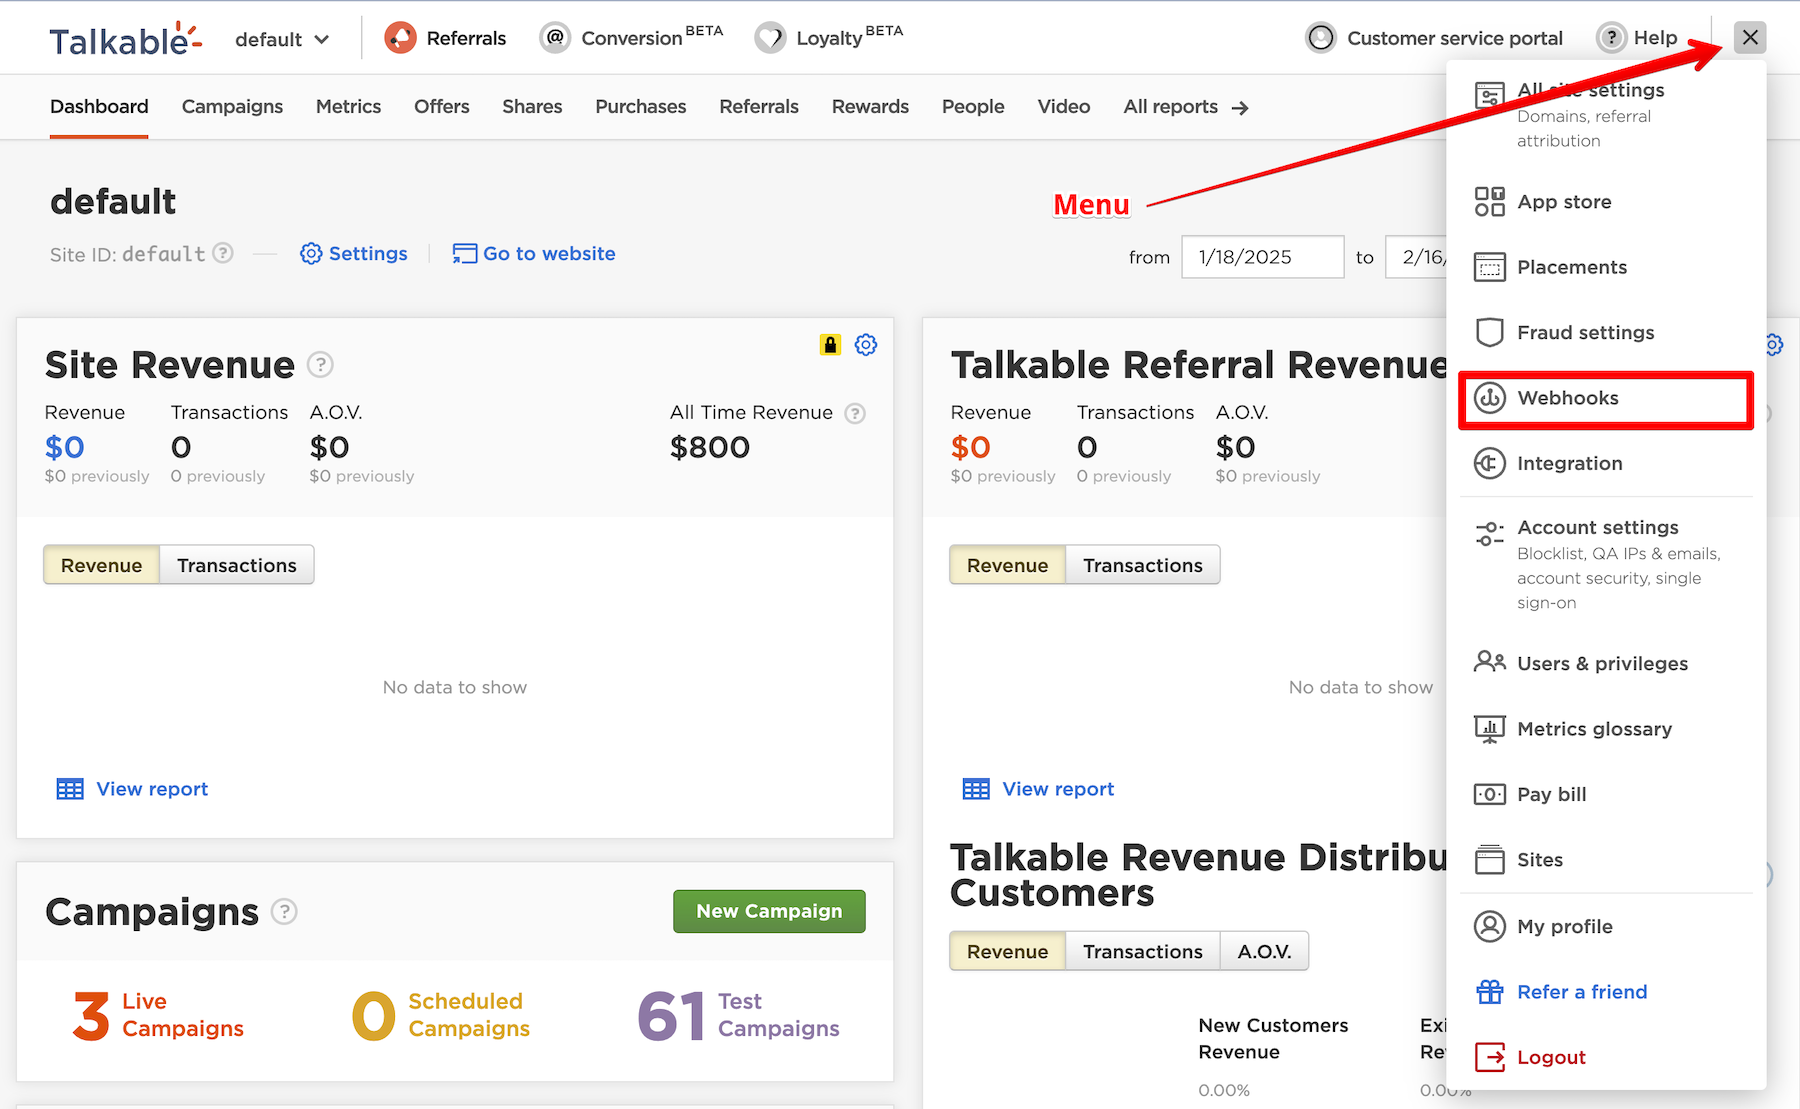The height and width of the screenshot is (1109, 1800).
Task: Open Placements menu item
Action: 1606,267
